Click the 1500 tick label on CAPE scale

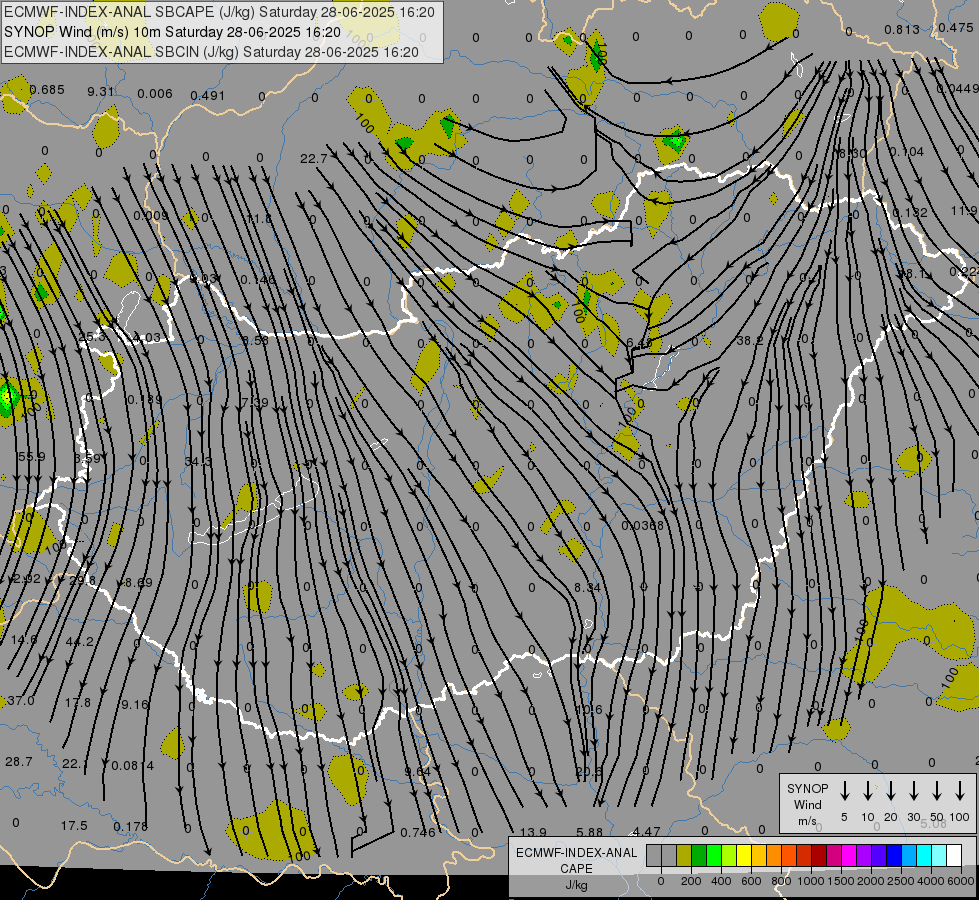[x=840, y=881]
